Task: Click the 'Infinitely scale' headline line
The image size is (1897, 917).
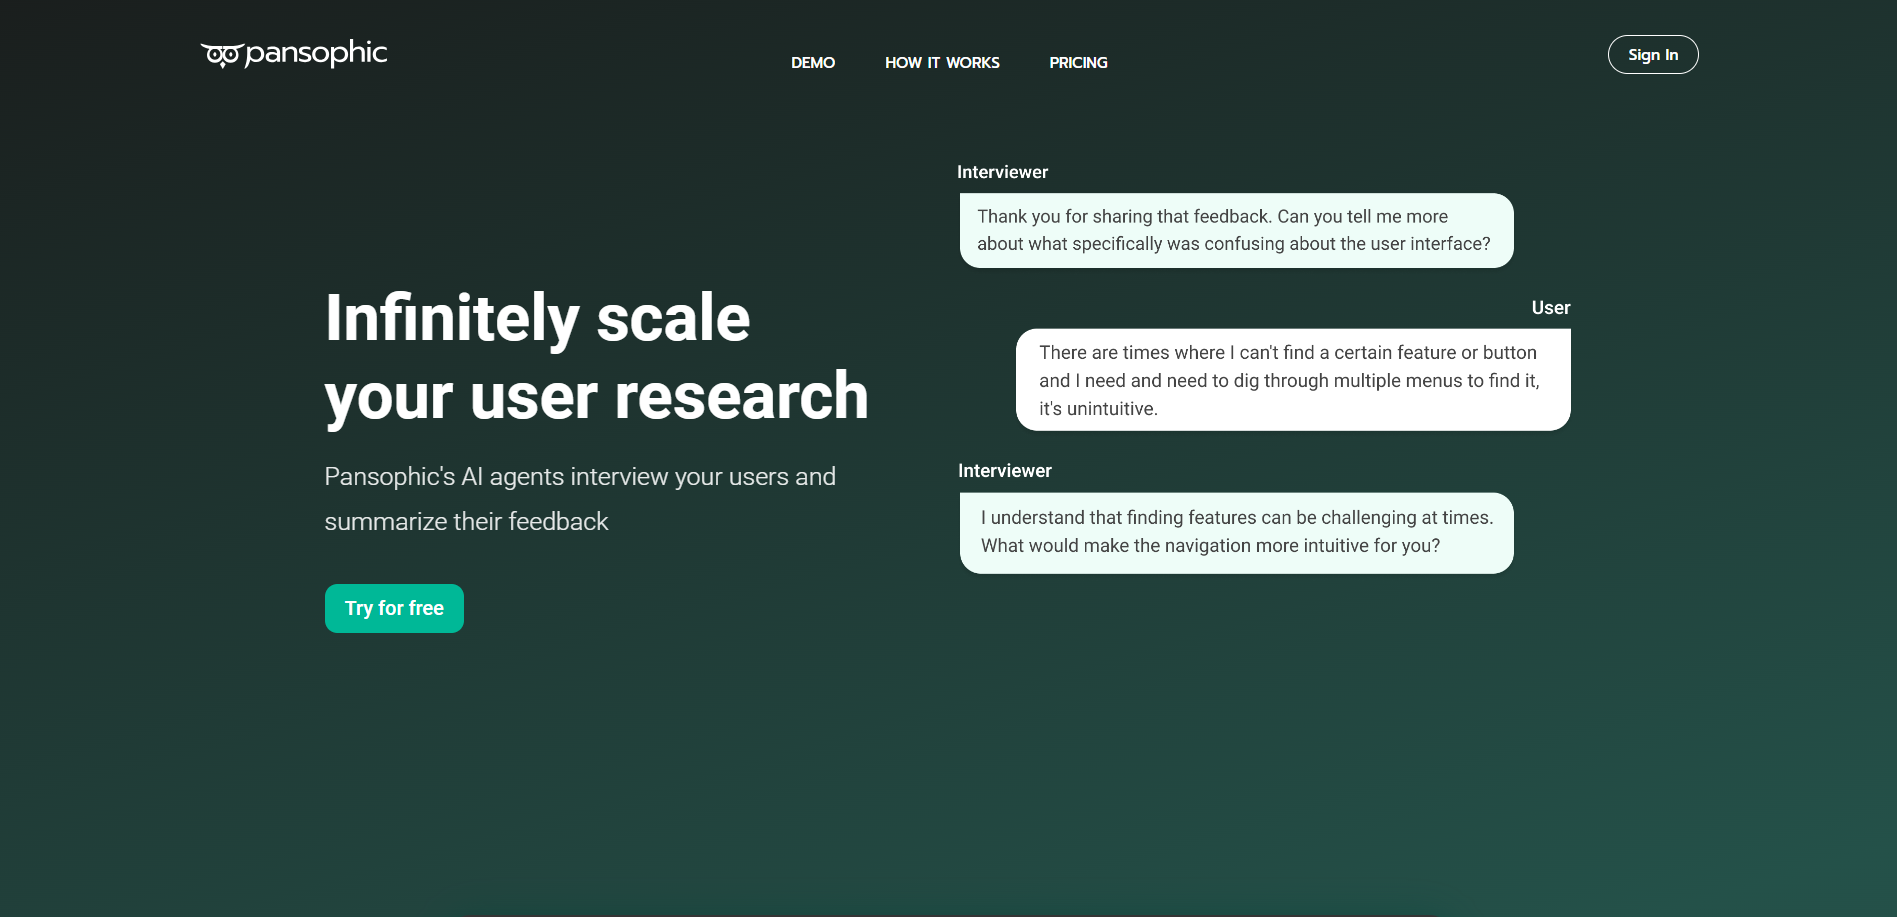Action: (x=537, y=318)
